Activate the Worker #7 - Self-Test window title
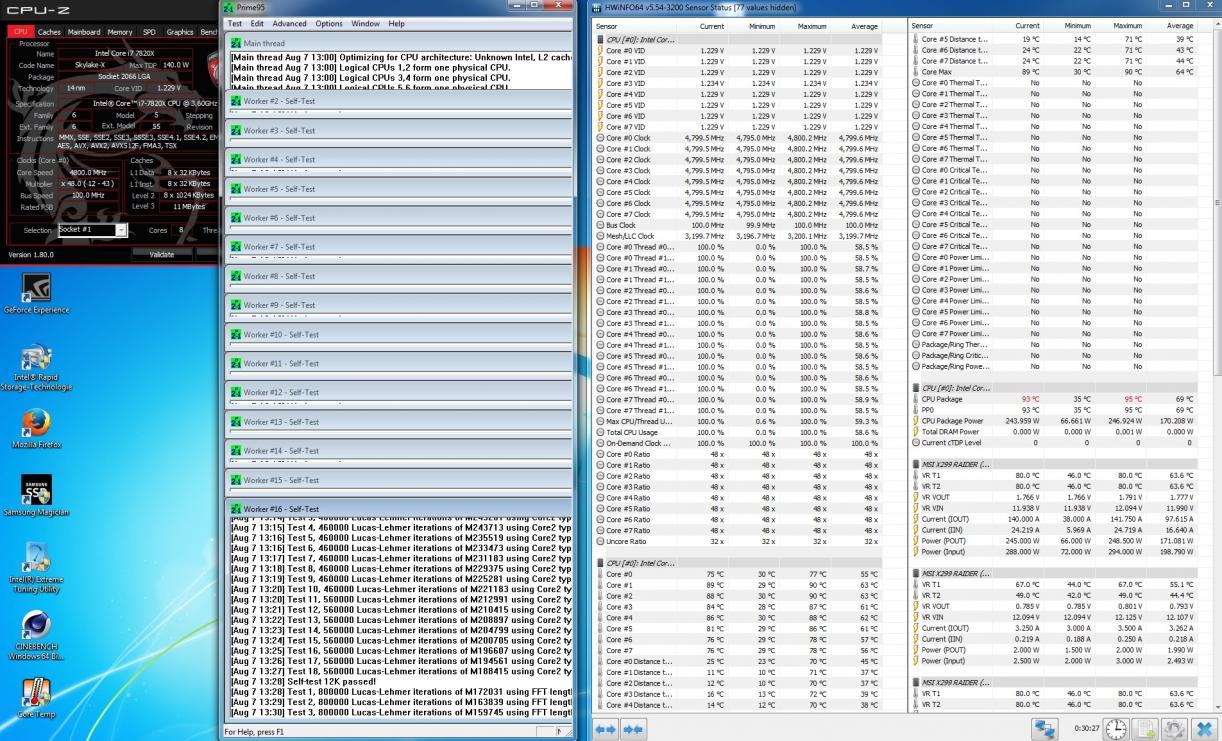 (399, 247)
